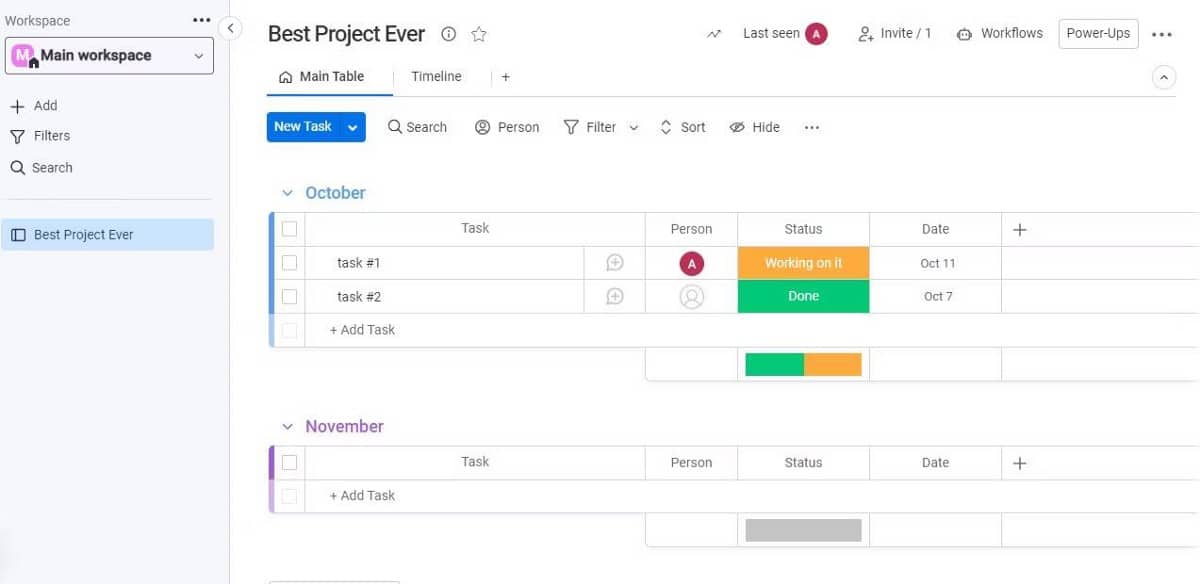
Task: Switch to Timeline tab
Action: pyautogui.click(x=436, y=77)
